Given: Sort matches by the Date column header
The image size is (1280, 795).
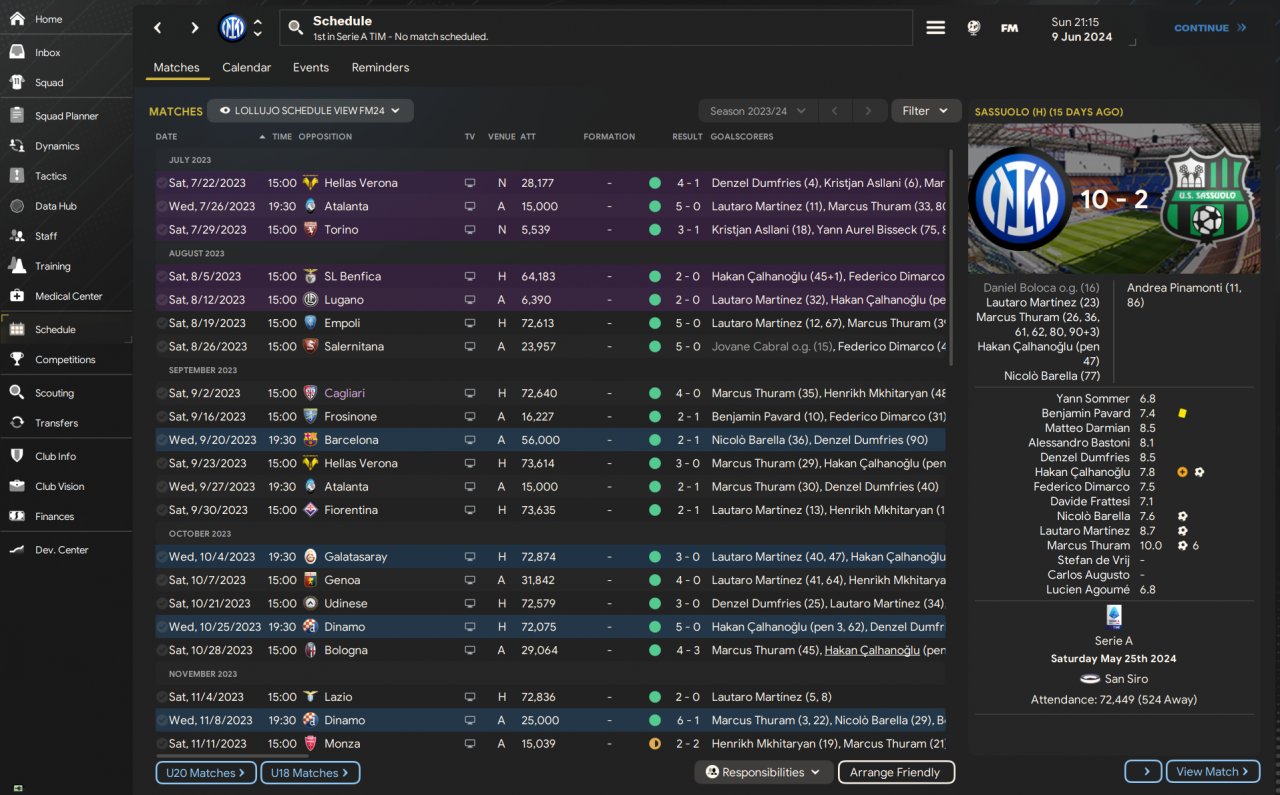Looking at the screenshot, I should (x=166, y=137).
